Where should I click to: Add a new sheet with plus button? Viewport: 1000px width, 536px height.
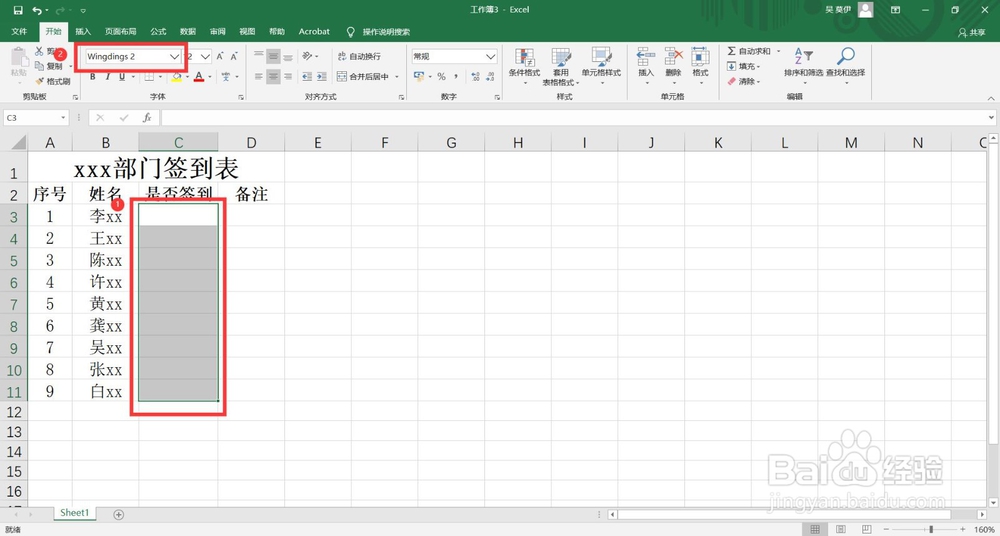[118, 514]
